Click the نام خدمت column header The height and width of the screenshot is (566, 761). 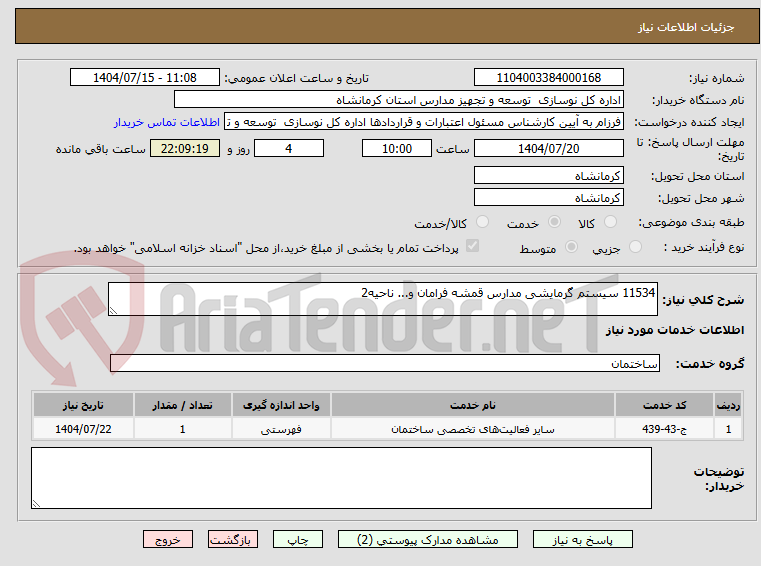[x=473, y=405]
